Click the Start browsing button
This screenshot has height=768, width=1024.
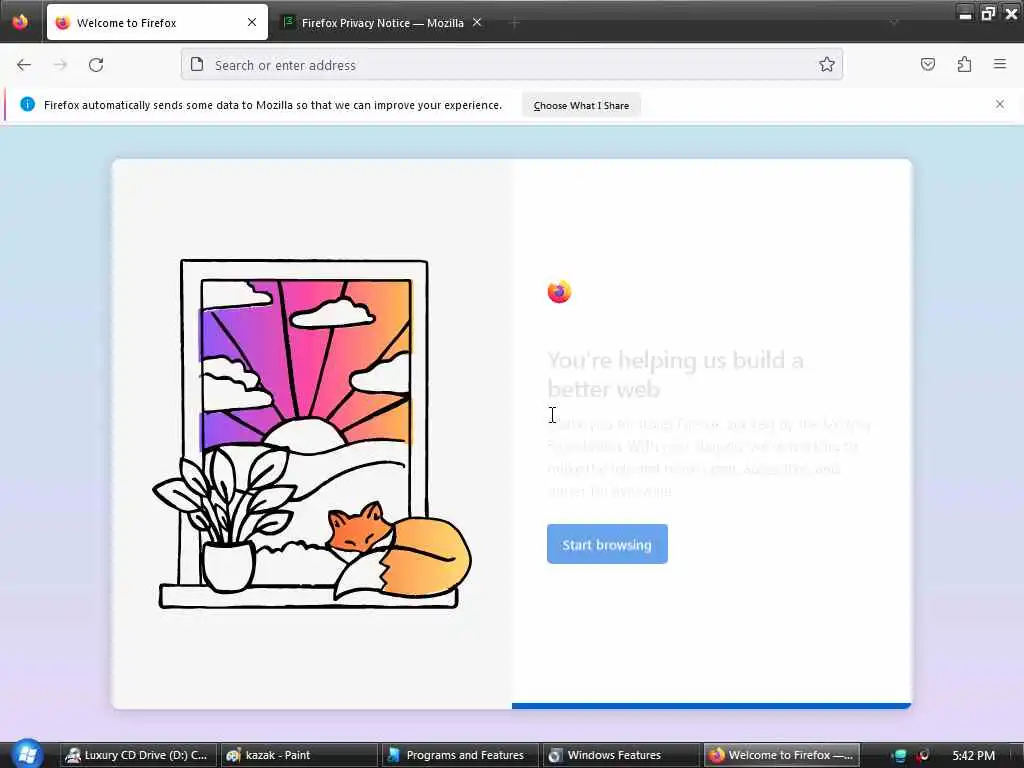pos(607,544)
